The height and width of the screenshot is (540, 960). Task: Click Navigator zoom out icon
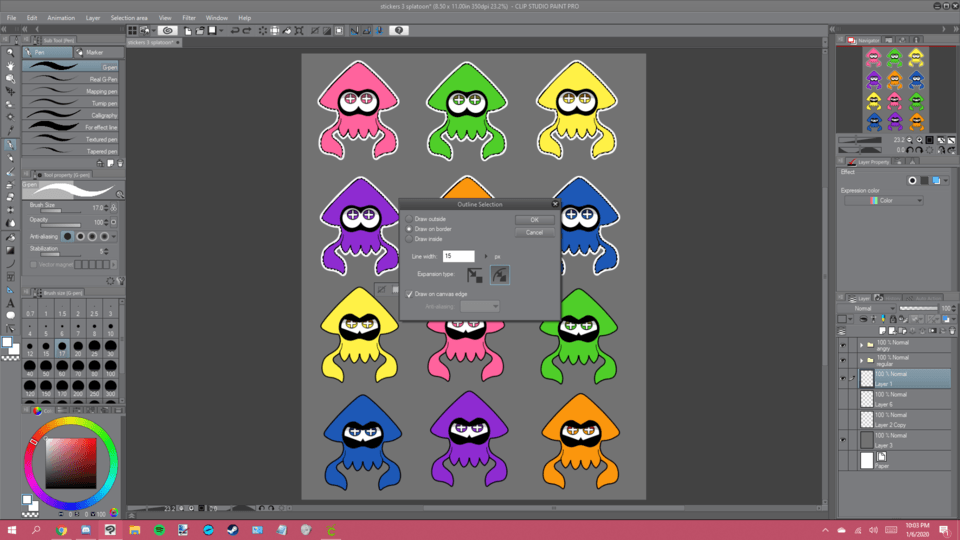(909, 140)
